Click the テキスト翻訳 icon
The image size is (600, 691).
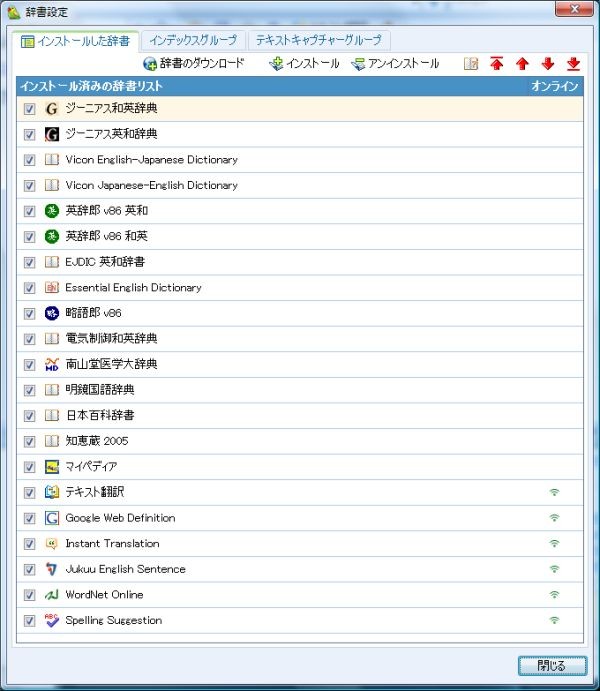pyautogui.click(x=52, y=492)
